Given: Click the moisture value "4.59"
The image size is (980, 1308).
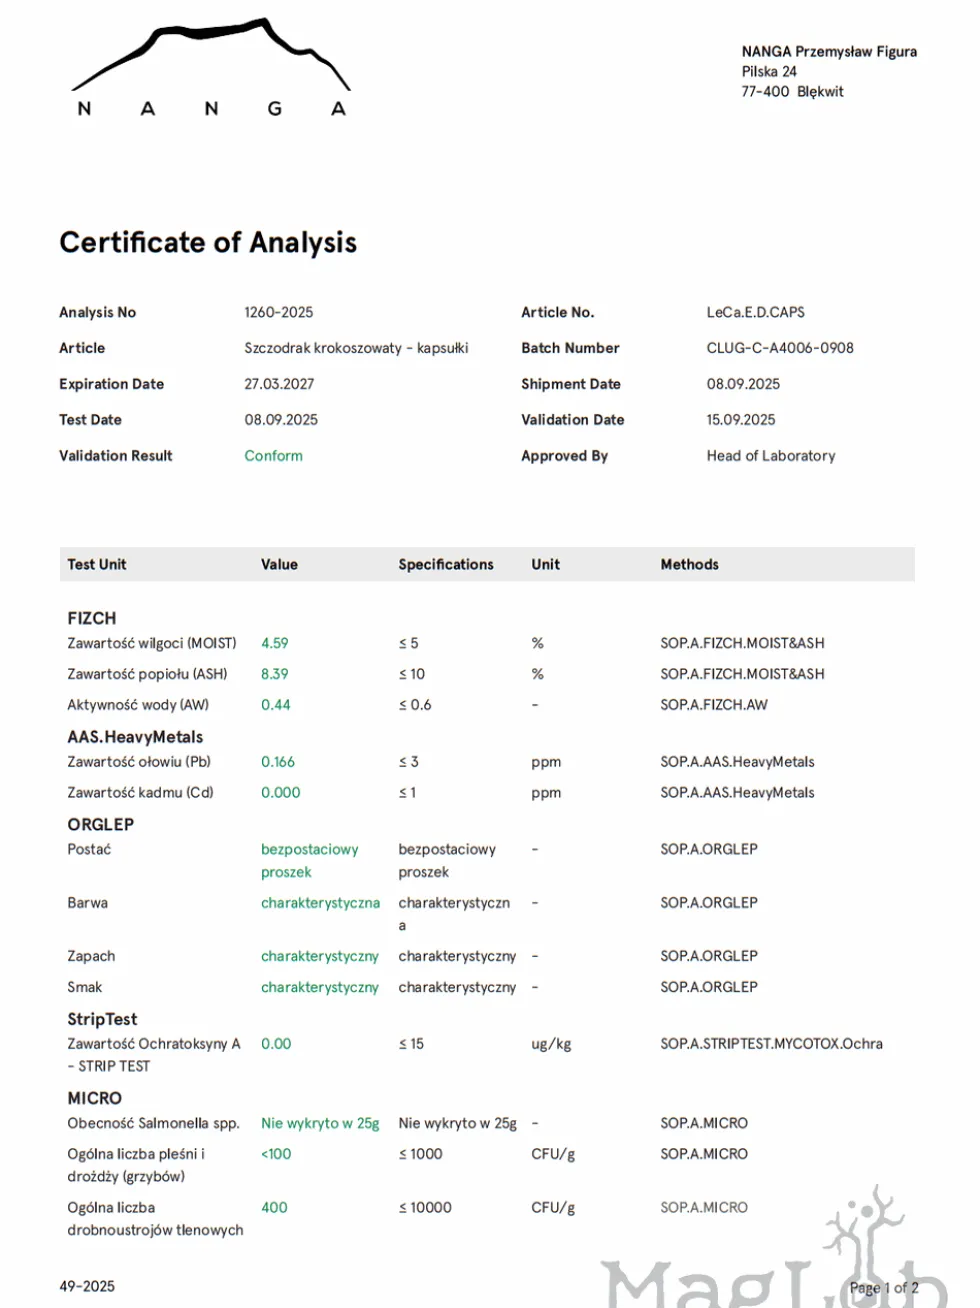Looking at the screenshot, I should 274,643.
